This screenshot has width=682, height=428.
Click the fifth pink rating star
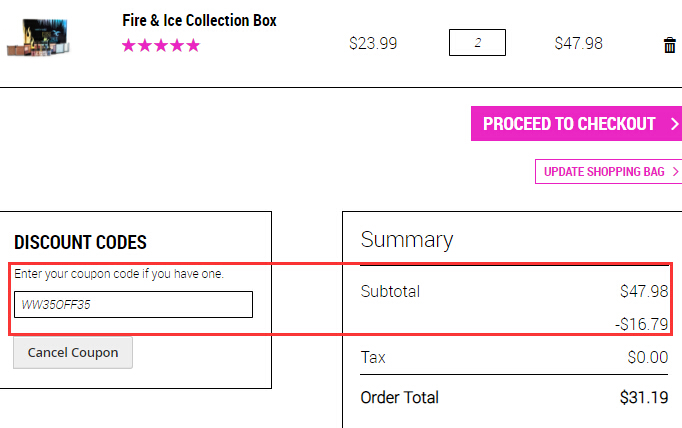(x=193, y=45)
